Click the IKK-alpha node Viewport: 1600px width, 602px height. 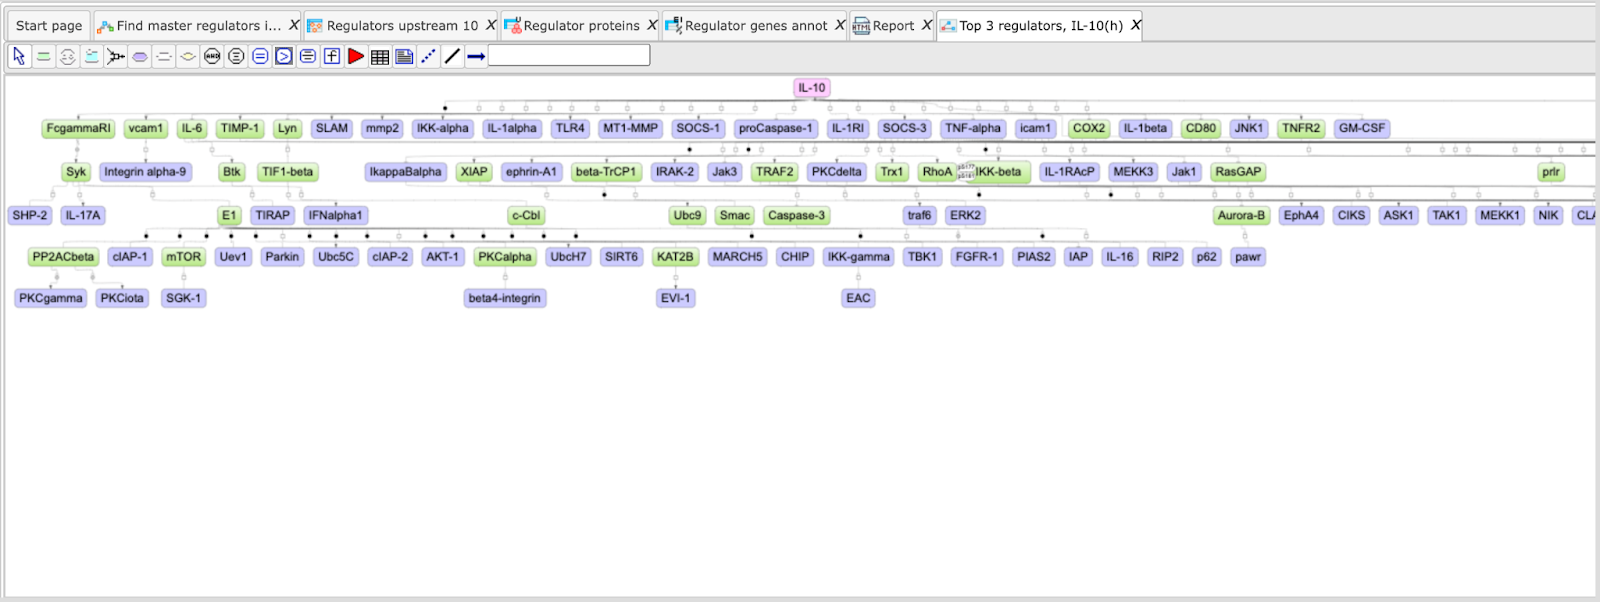click(x=442, y=128)
